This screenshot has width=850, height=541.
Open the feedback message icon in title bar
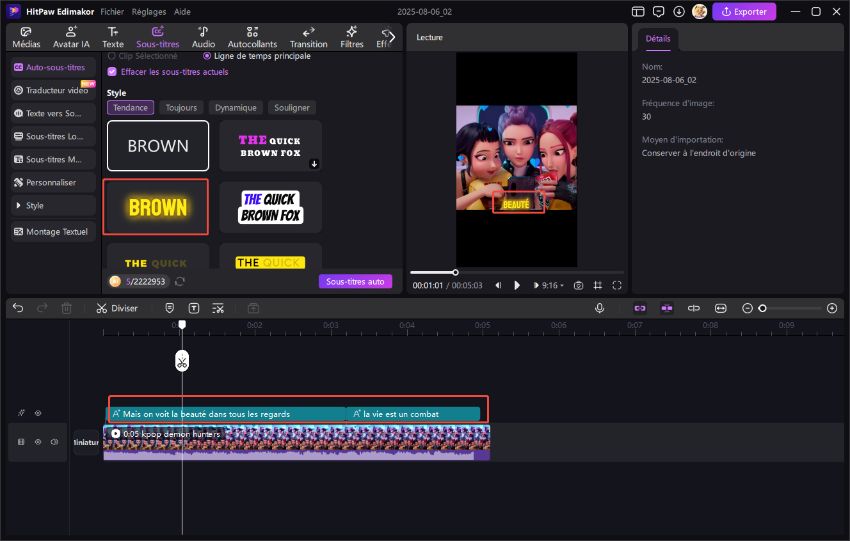click(x=658, y=11)
